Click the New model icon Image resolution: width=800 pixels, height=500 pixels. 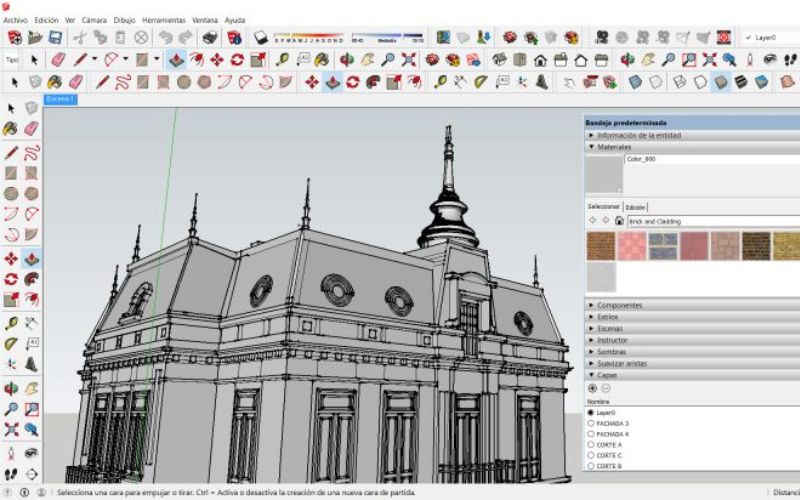[x=15, y=37]
